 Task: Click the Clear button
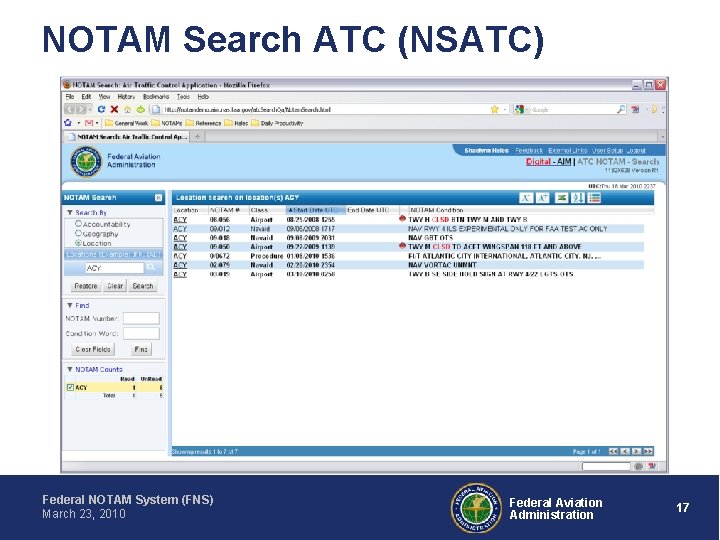tap(115, 286)
